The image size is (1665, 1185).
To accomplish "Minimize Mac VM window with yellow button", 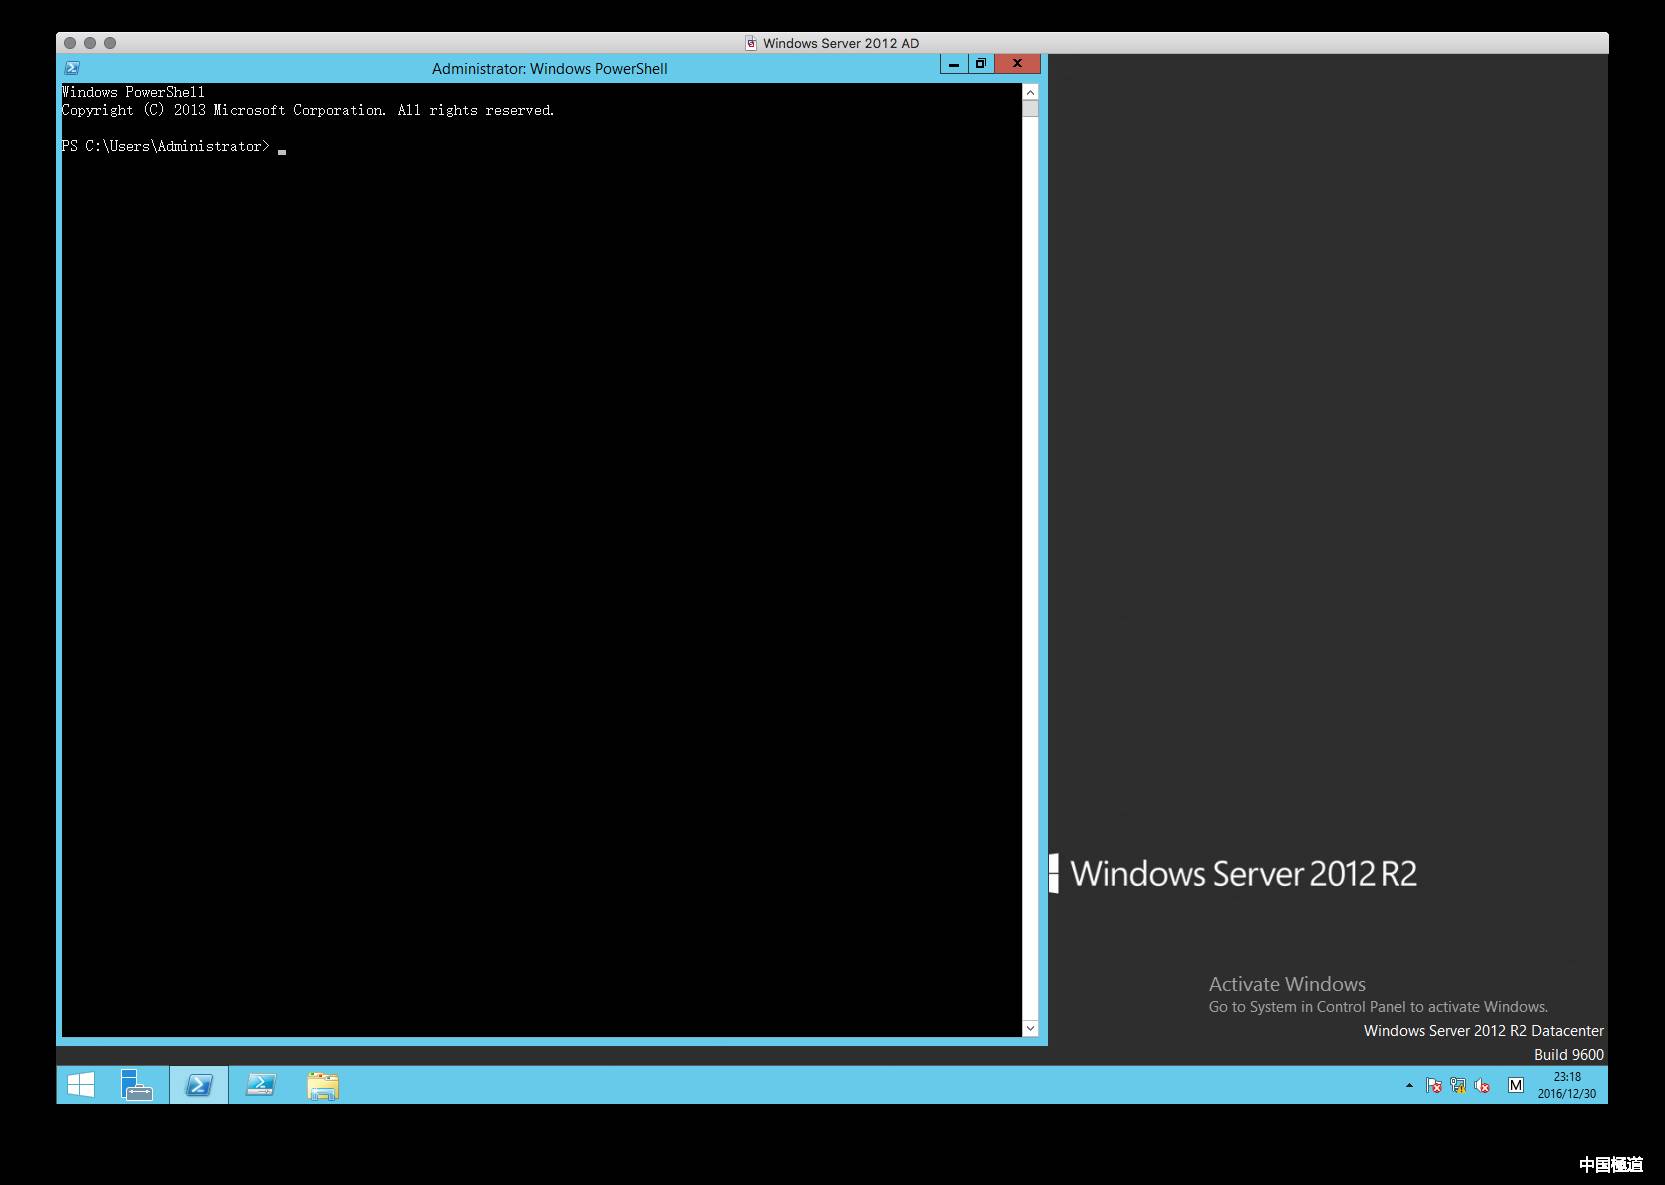I will point(90,43).
